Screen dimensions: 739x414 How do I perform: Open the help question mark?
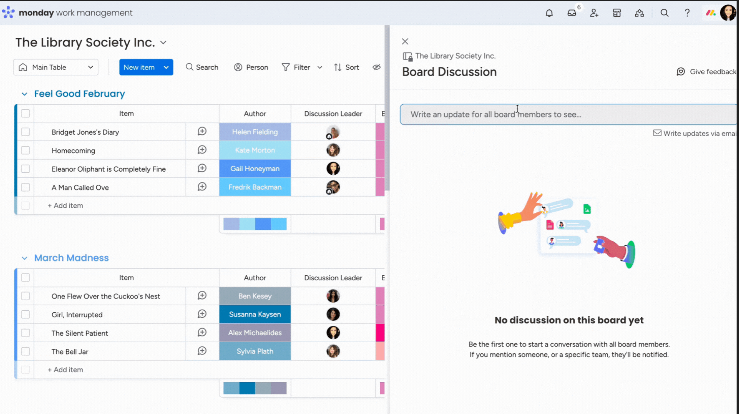coord(687,13)
